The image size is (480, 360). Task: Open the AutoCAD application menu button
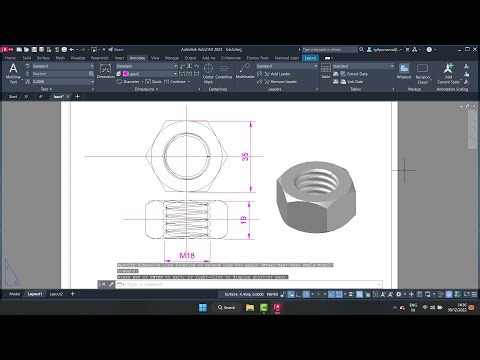coord(7,50)
